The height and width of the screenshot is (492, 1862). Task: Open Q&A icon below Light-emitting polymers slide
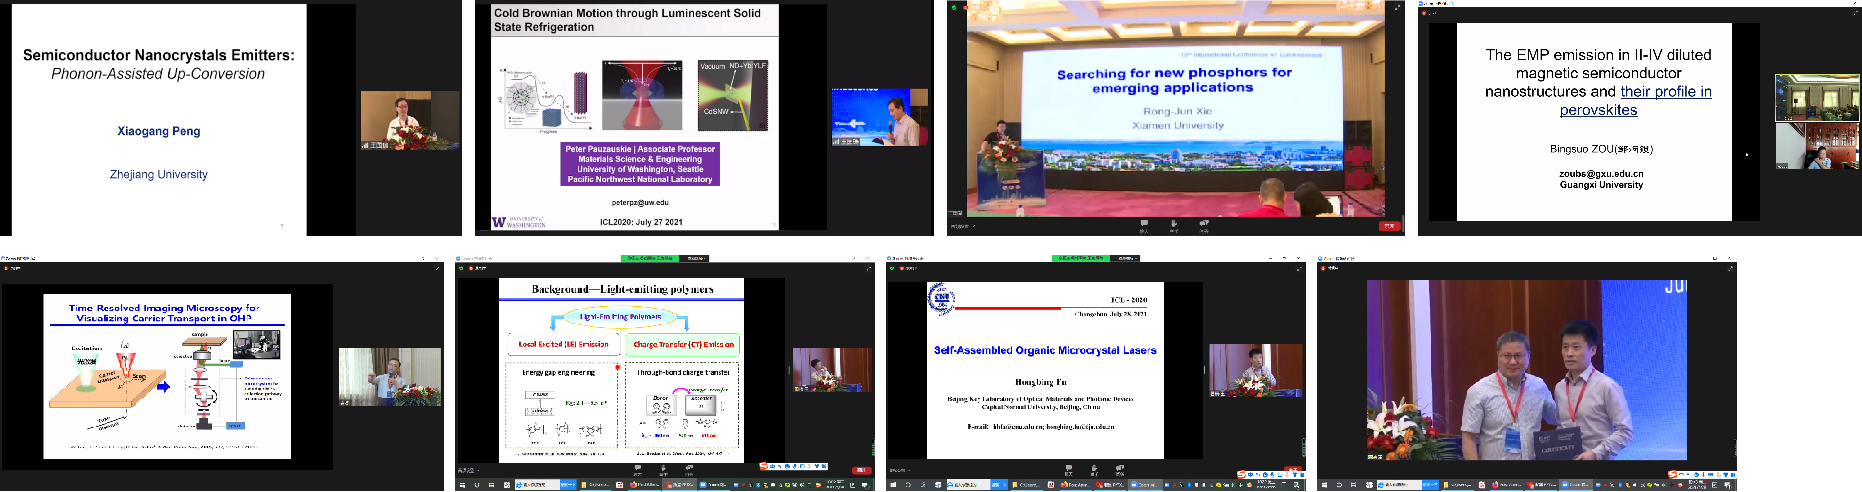(688, 469)
